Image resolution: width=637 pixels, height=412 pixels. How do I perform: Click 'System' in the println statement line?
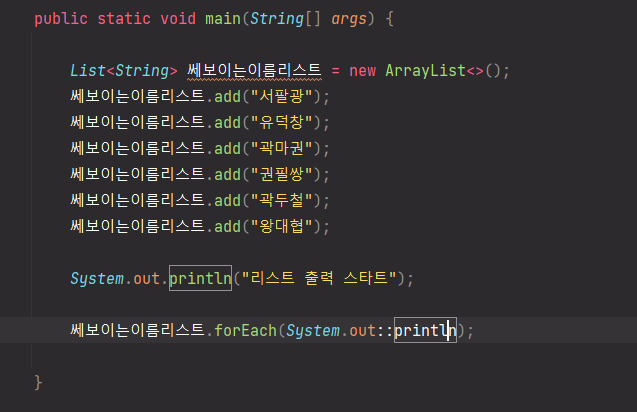pos(97,279)
